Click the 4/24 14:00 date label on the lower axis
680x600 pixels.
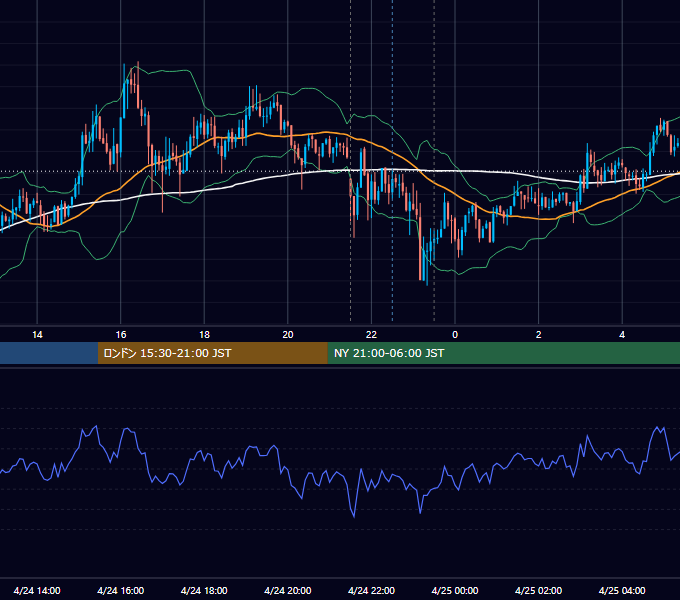[x=37, y=590]
